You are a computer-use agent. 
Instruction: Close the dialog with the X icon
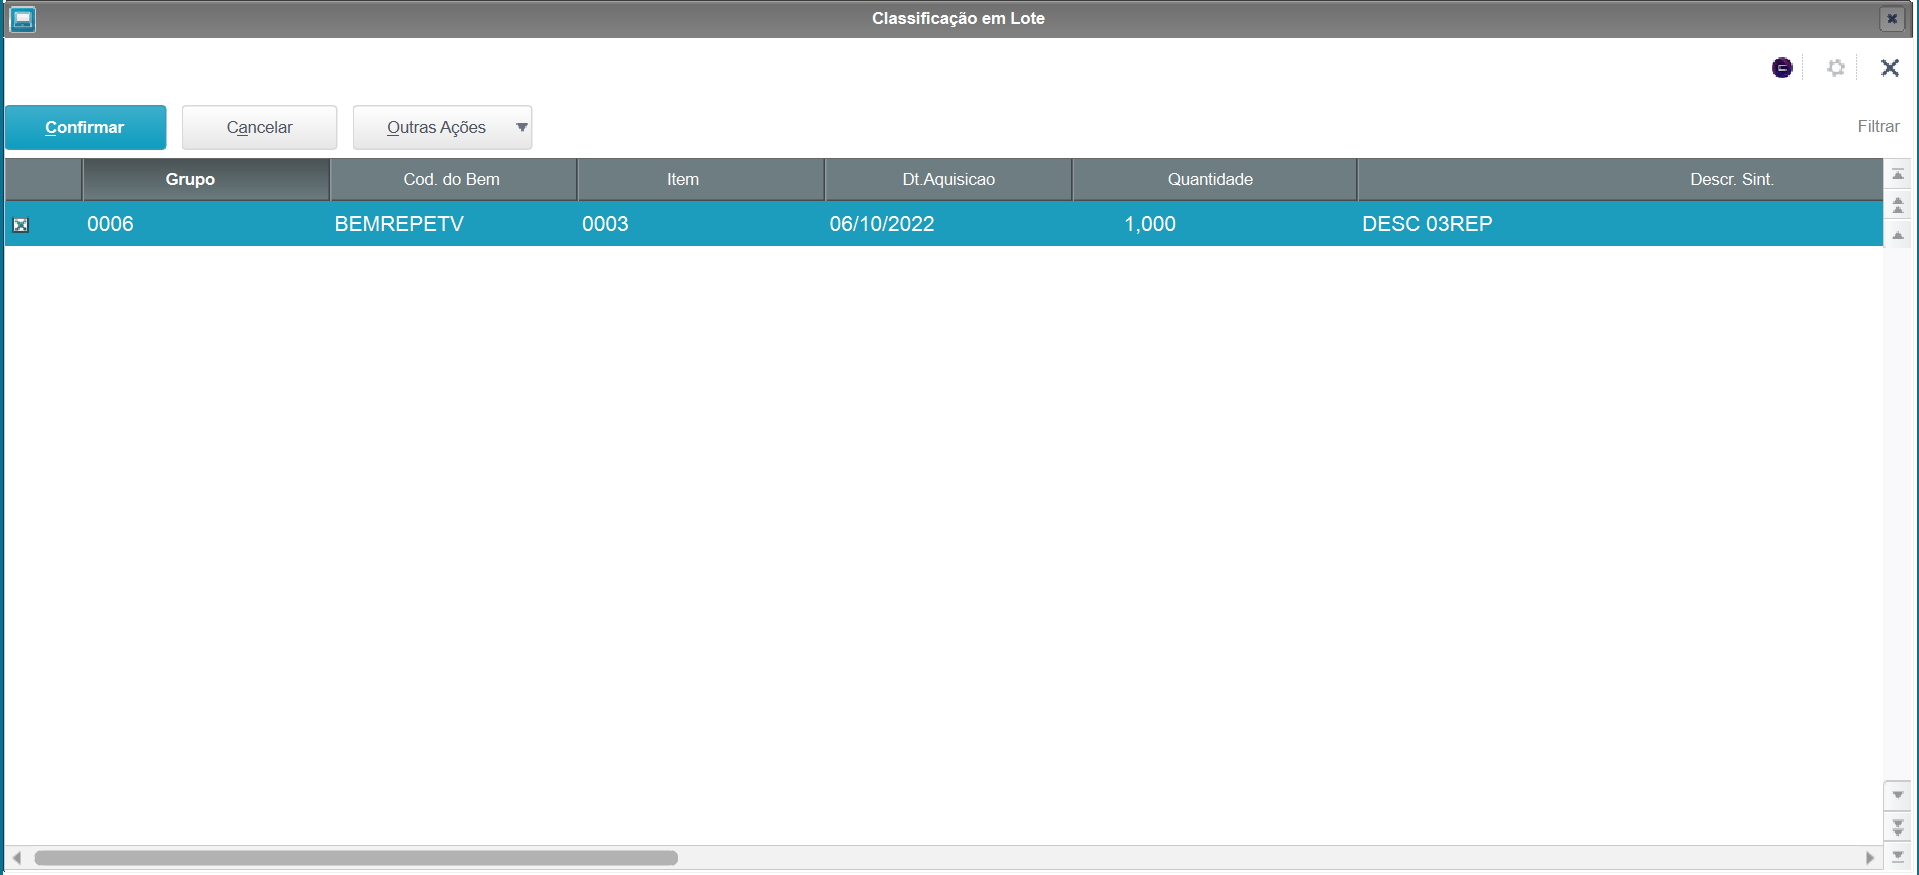click(1889, 68)
